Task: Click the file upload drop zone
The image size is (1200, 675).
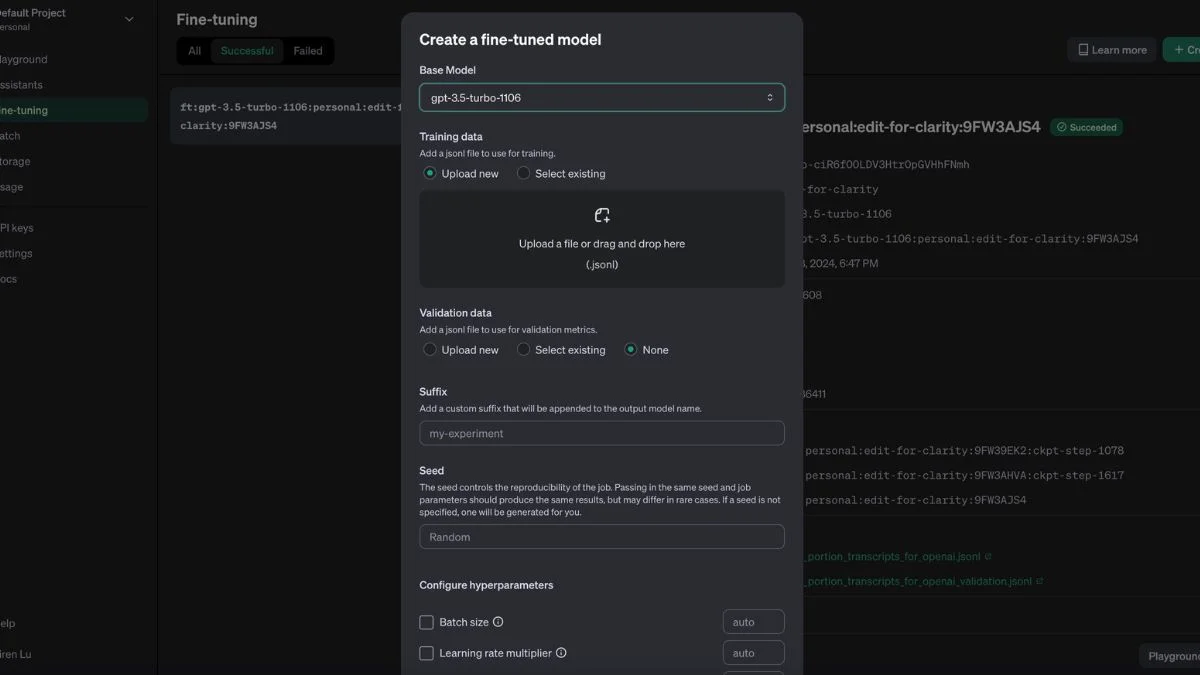Action: click(x=602, y=239)
